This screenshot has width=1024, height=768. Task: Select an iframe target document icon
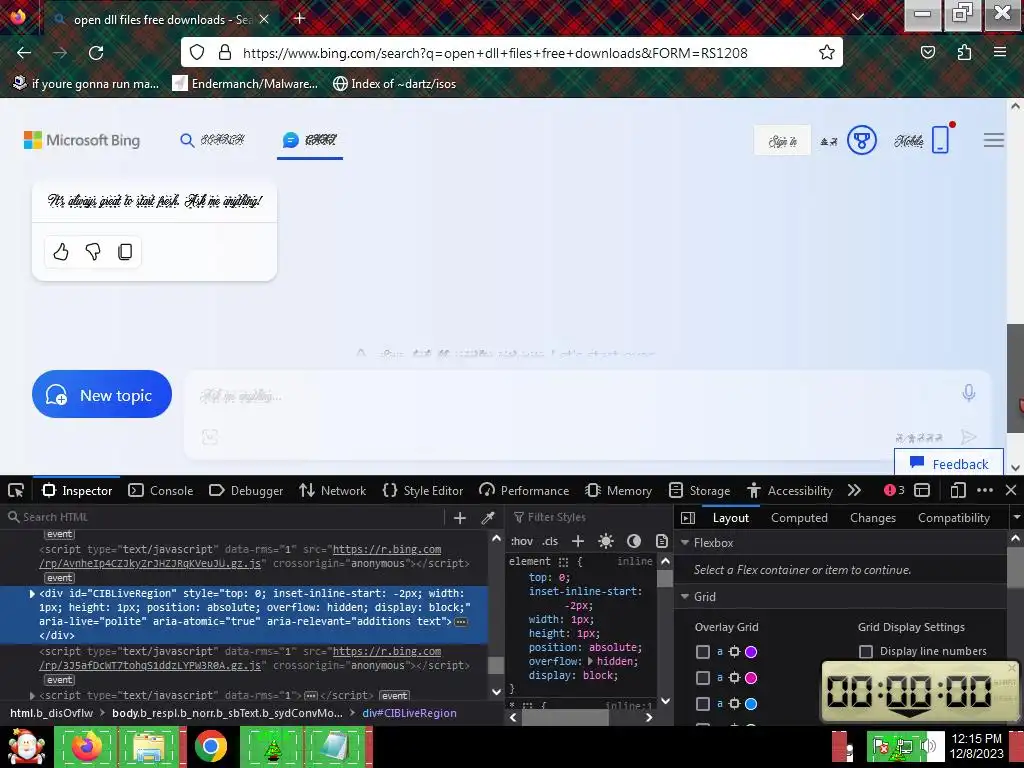pos(922,490)
